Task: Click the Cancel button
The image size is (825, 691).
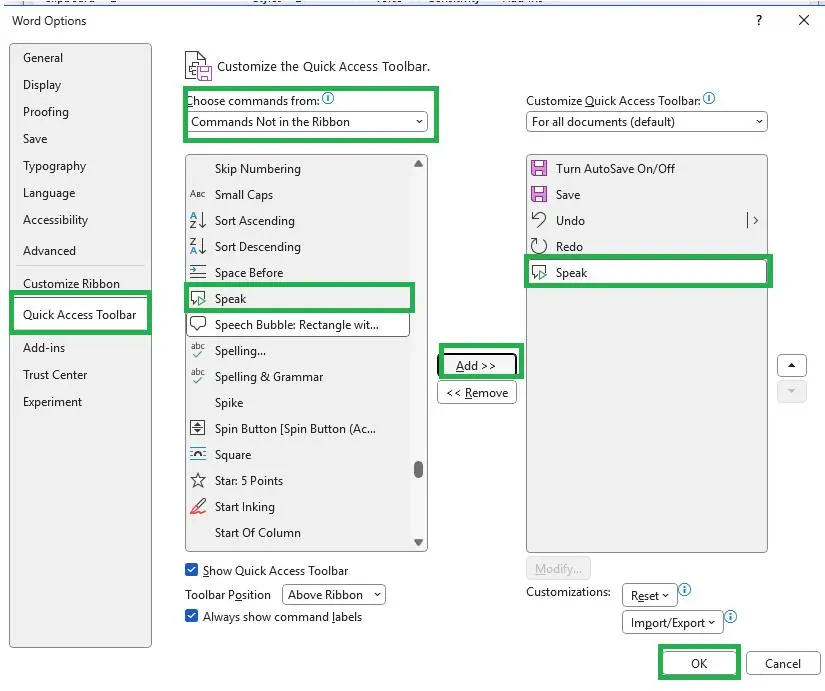Action: (782, 663)
